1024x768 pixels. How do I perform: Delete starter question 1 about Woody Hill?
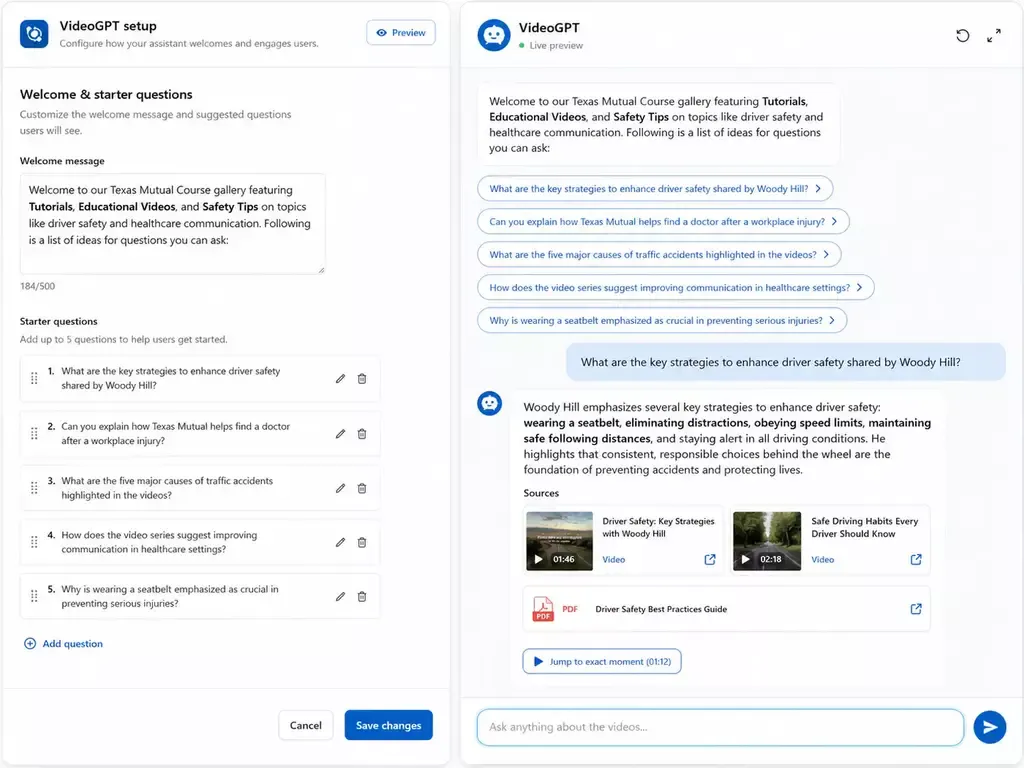click(362, 379)
